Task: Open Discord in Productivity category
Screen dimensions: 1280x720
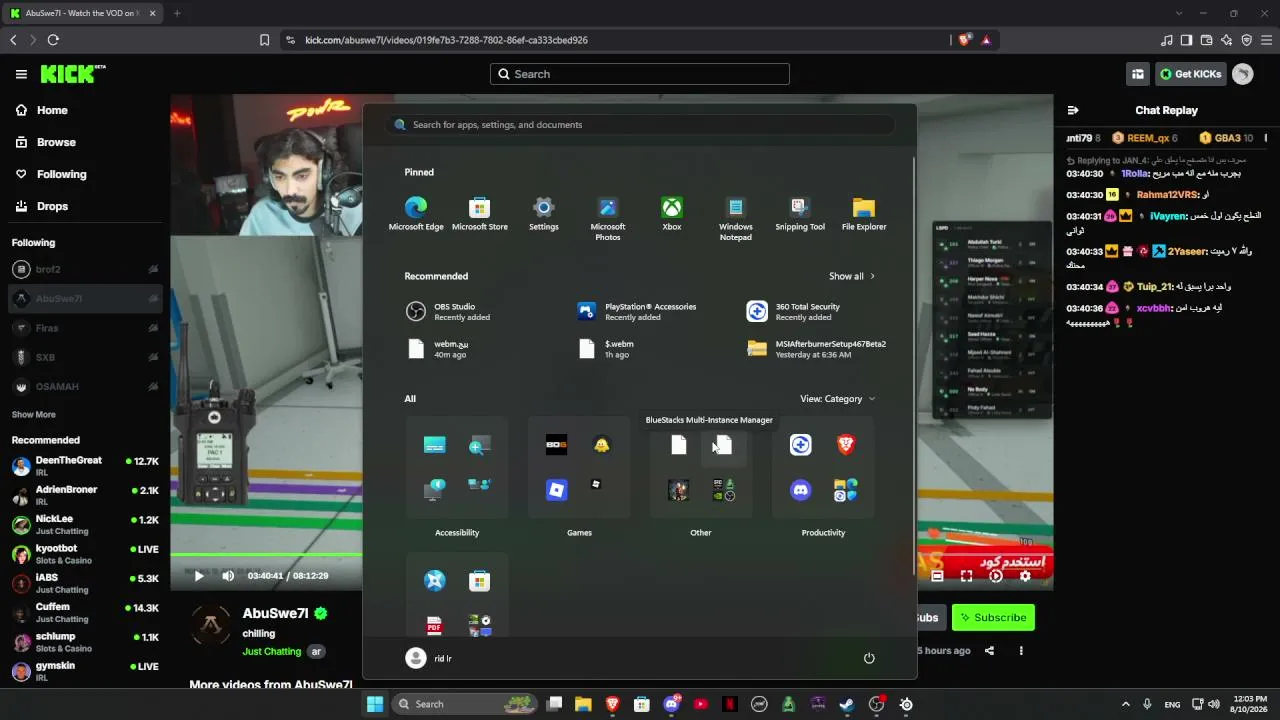Action: click(x=801, y=490)
